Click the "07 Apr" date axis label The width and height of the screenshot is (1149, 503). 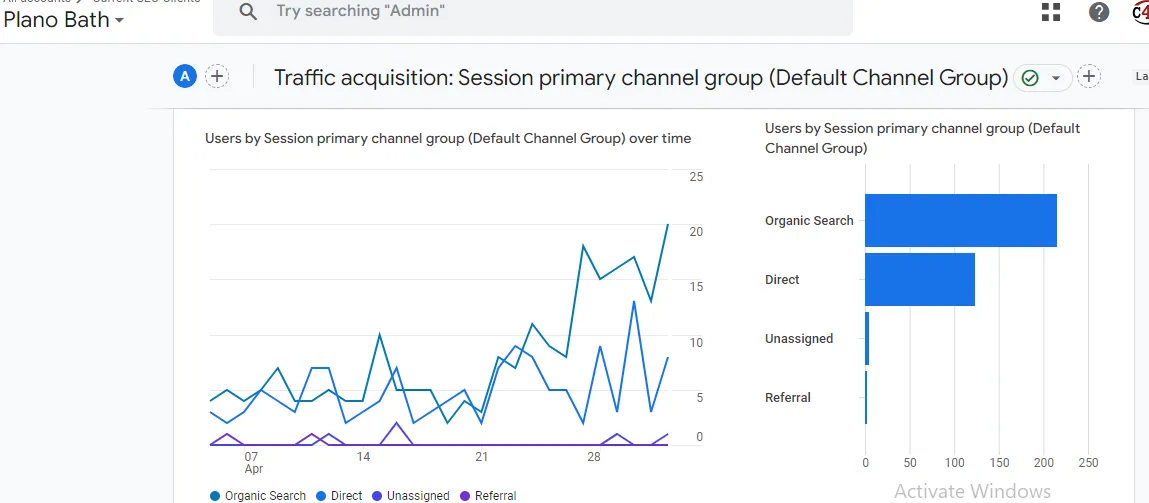tap(253, 463)
